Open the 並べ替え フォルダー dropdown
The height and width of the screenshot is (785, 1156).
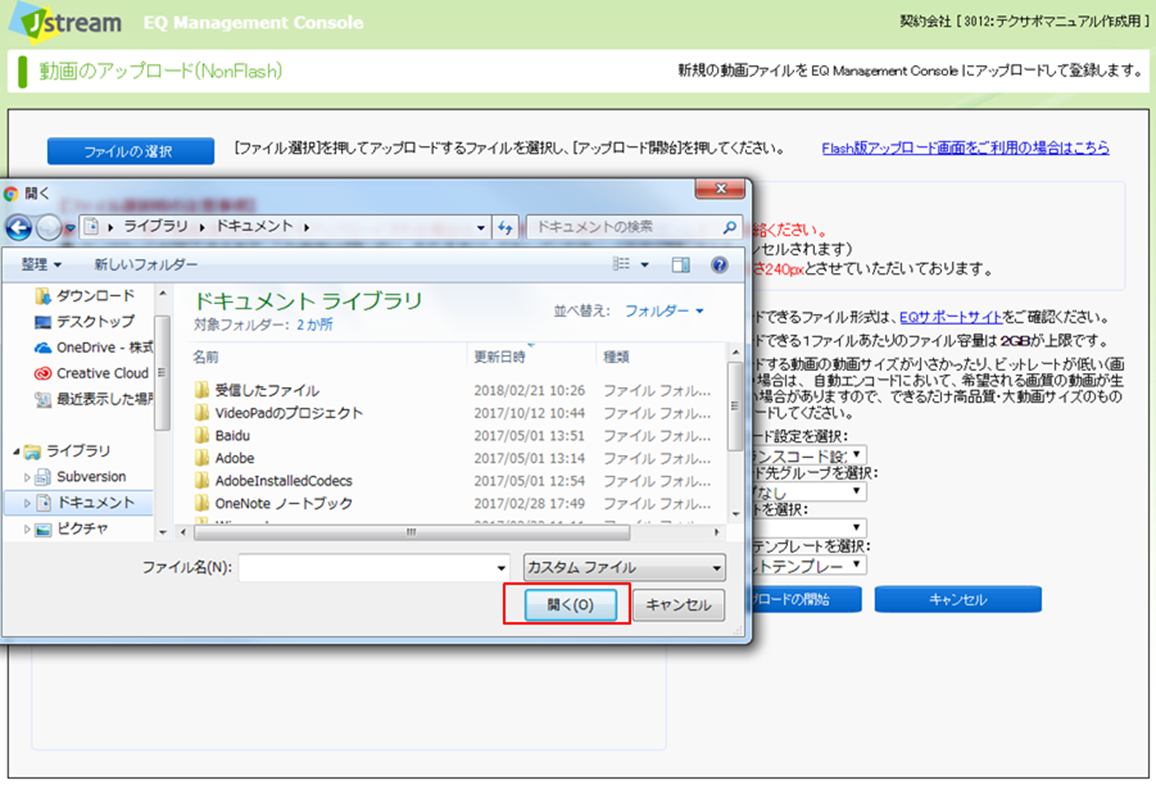664,311
